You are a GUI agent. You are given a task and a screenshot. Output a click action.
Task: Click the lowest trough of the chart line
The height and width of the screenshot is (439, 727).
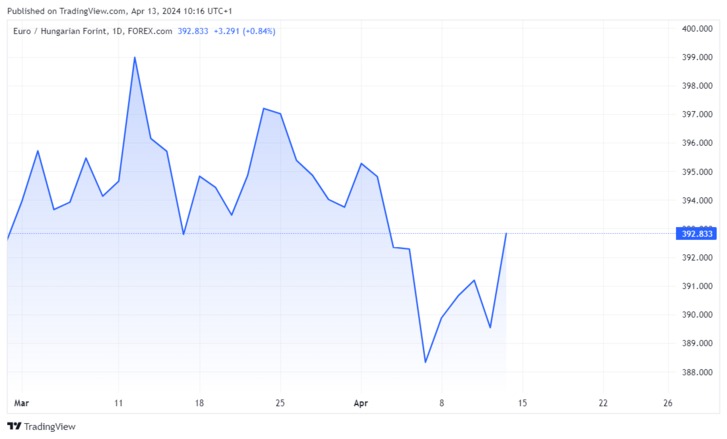coord(426,362)
